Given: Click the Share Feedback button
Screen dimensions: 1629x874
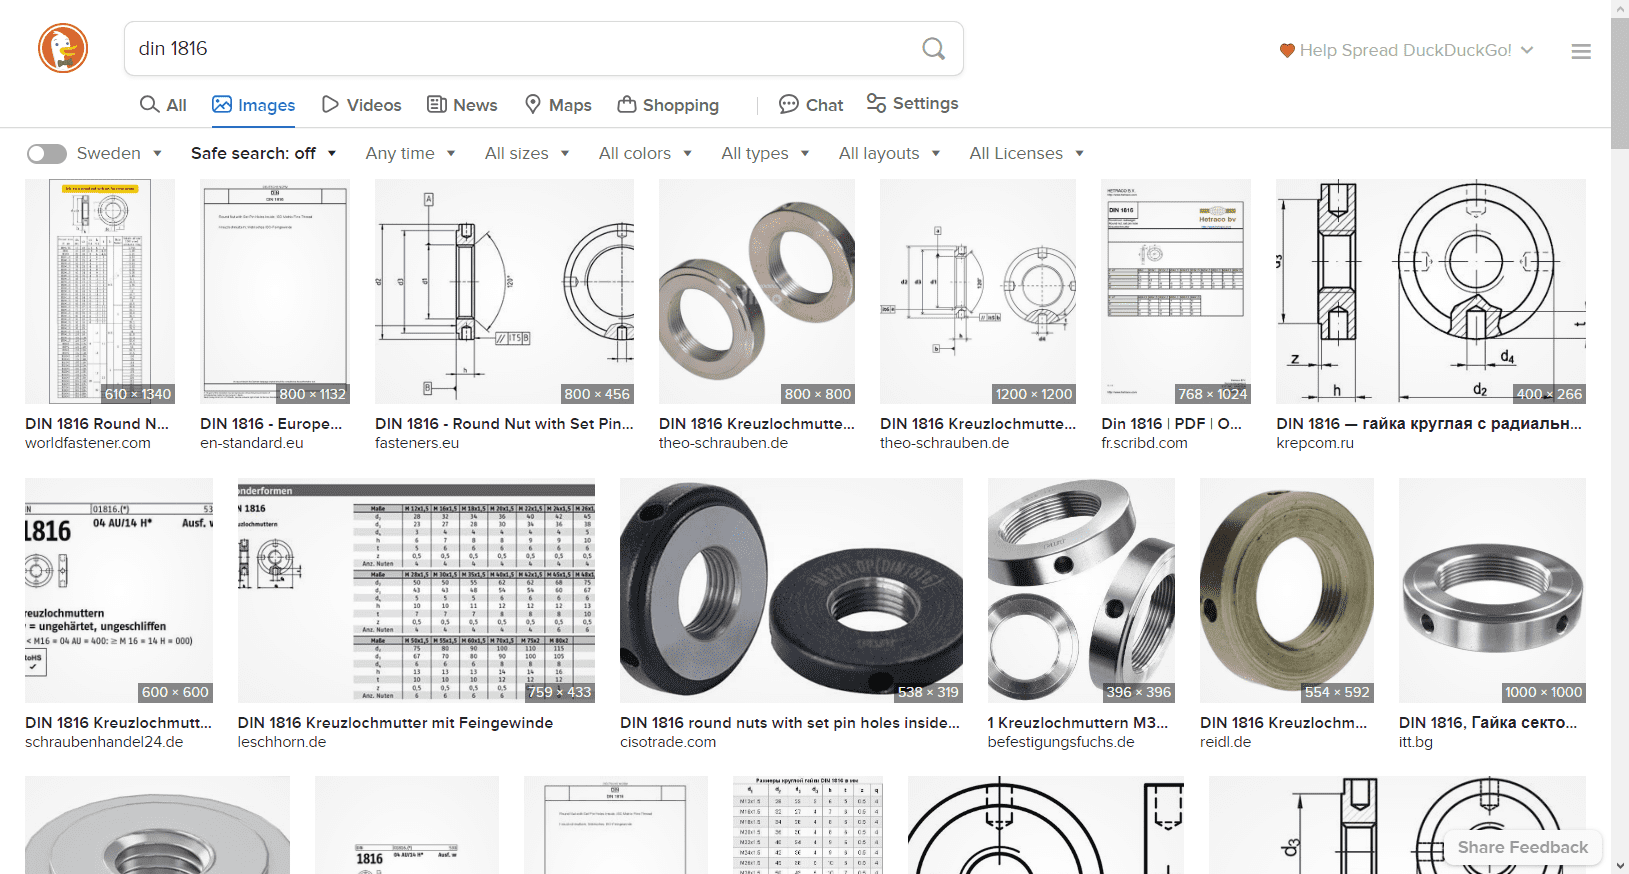Looking at the screenshot, I should coord(1522,847).
